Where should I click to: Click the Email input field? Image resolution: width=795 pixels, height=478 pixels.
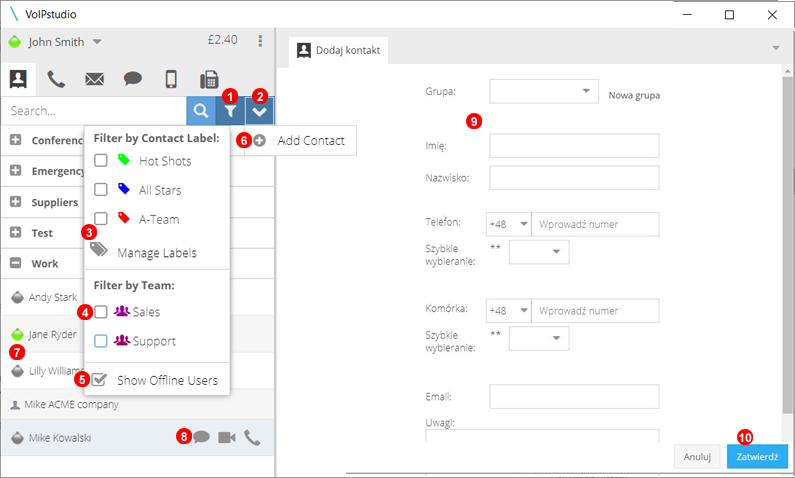tap(574, 396)
